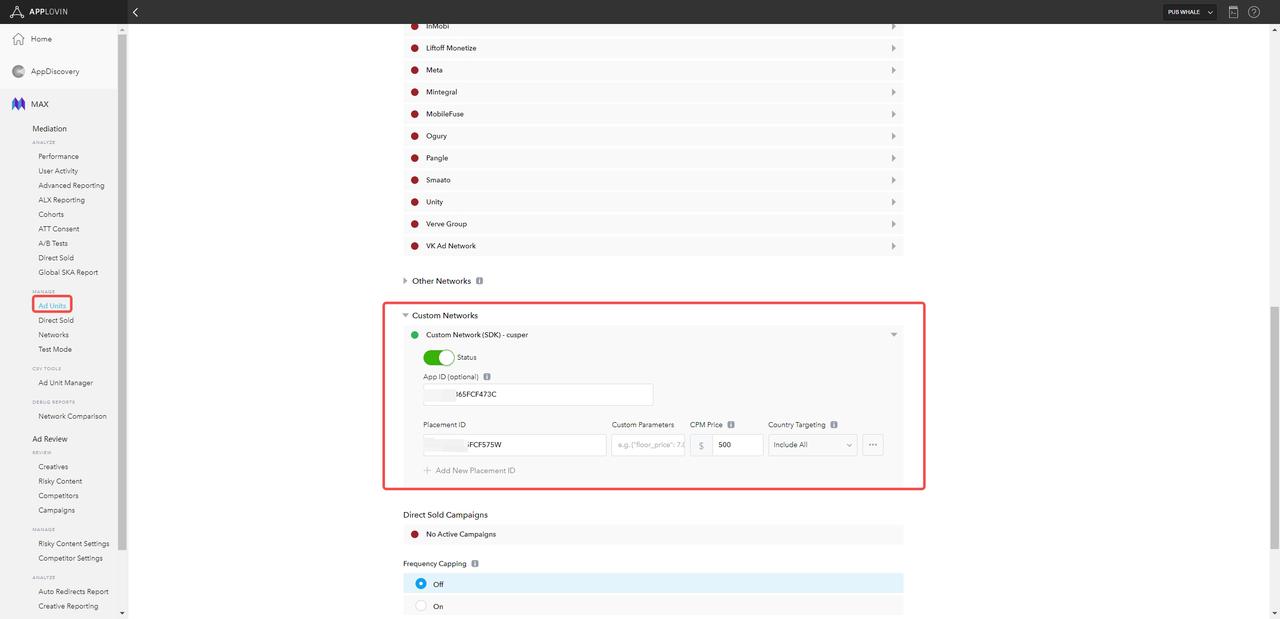Open Cohorts in the sidebar

point(51,214)
